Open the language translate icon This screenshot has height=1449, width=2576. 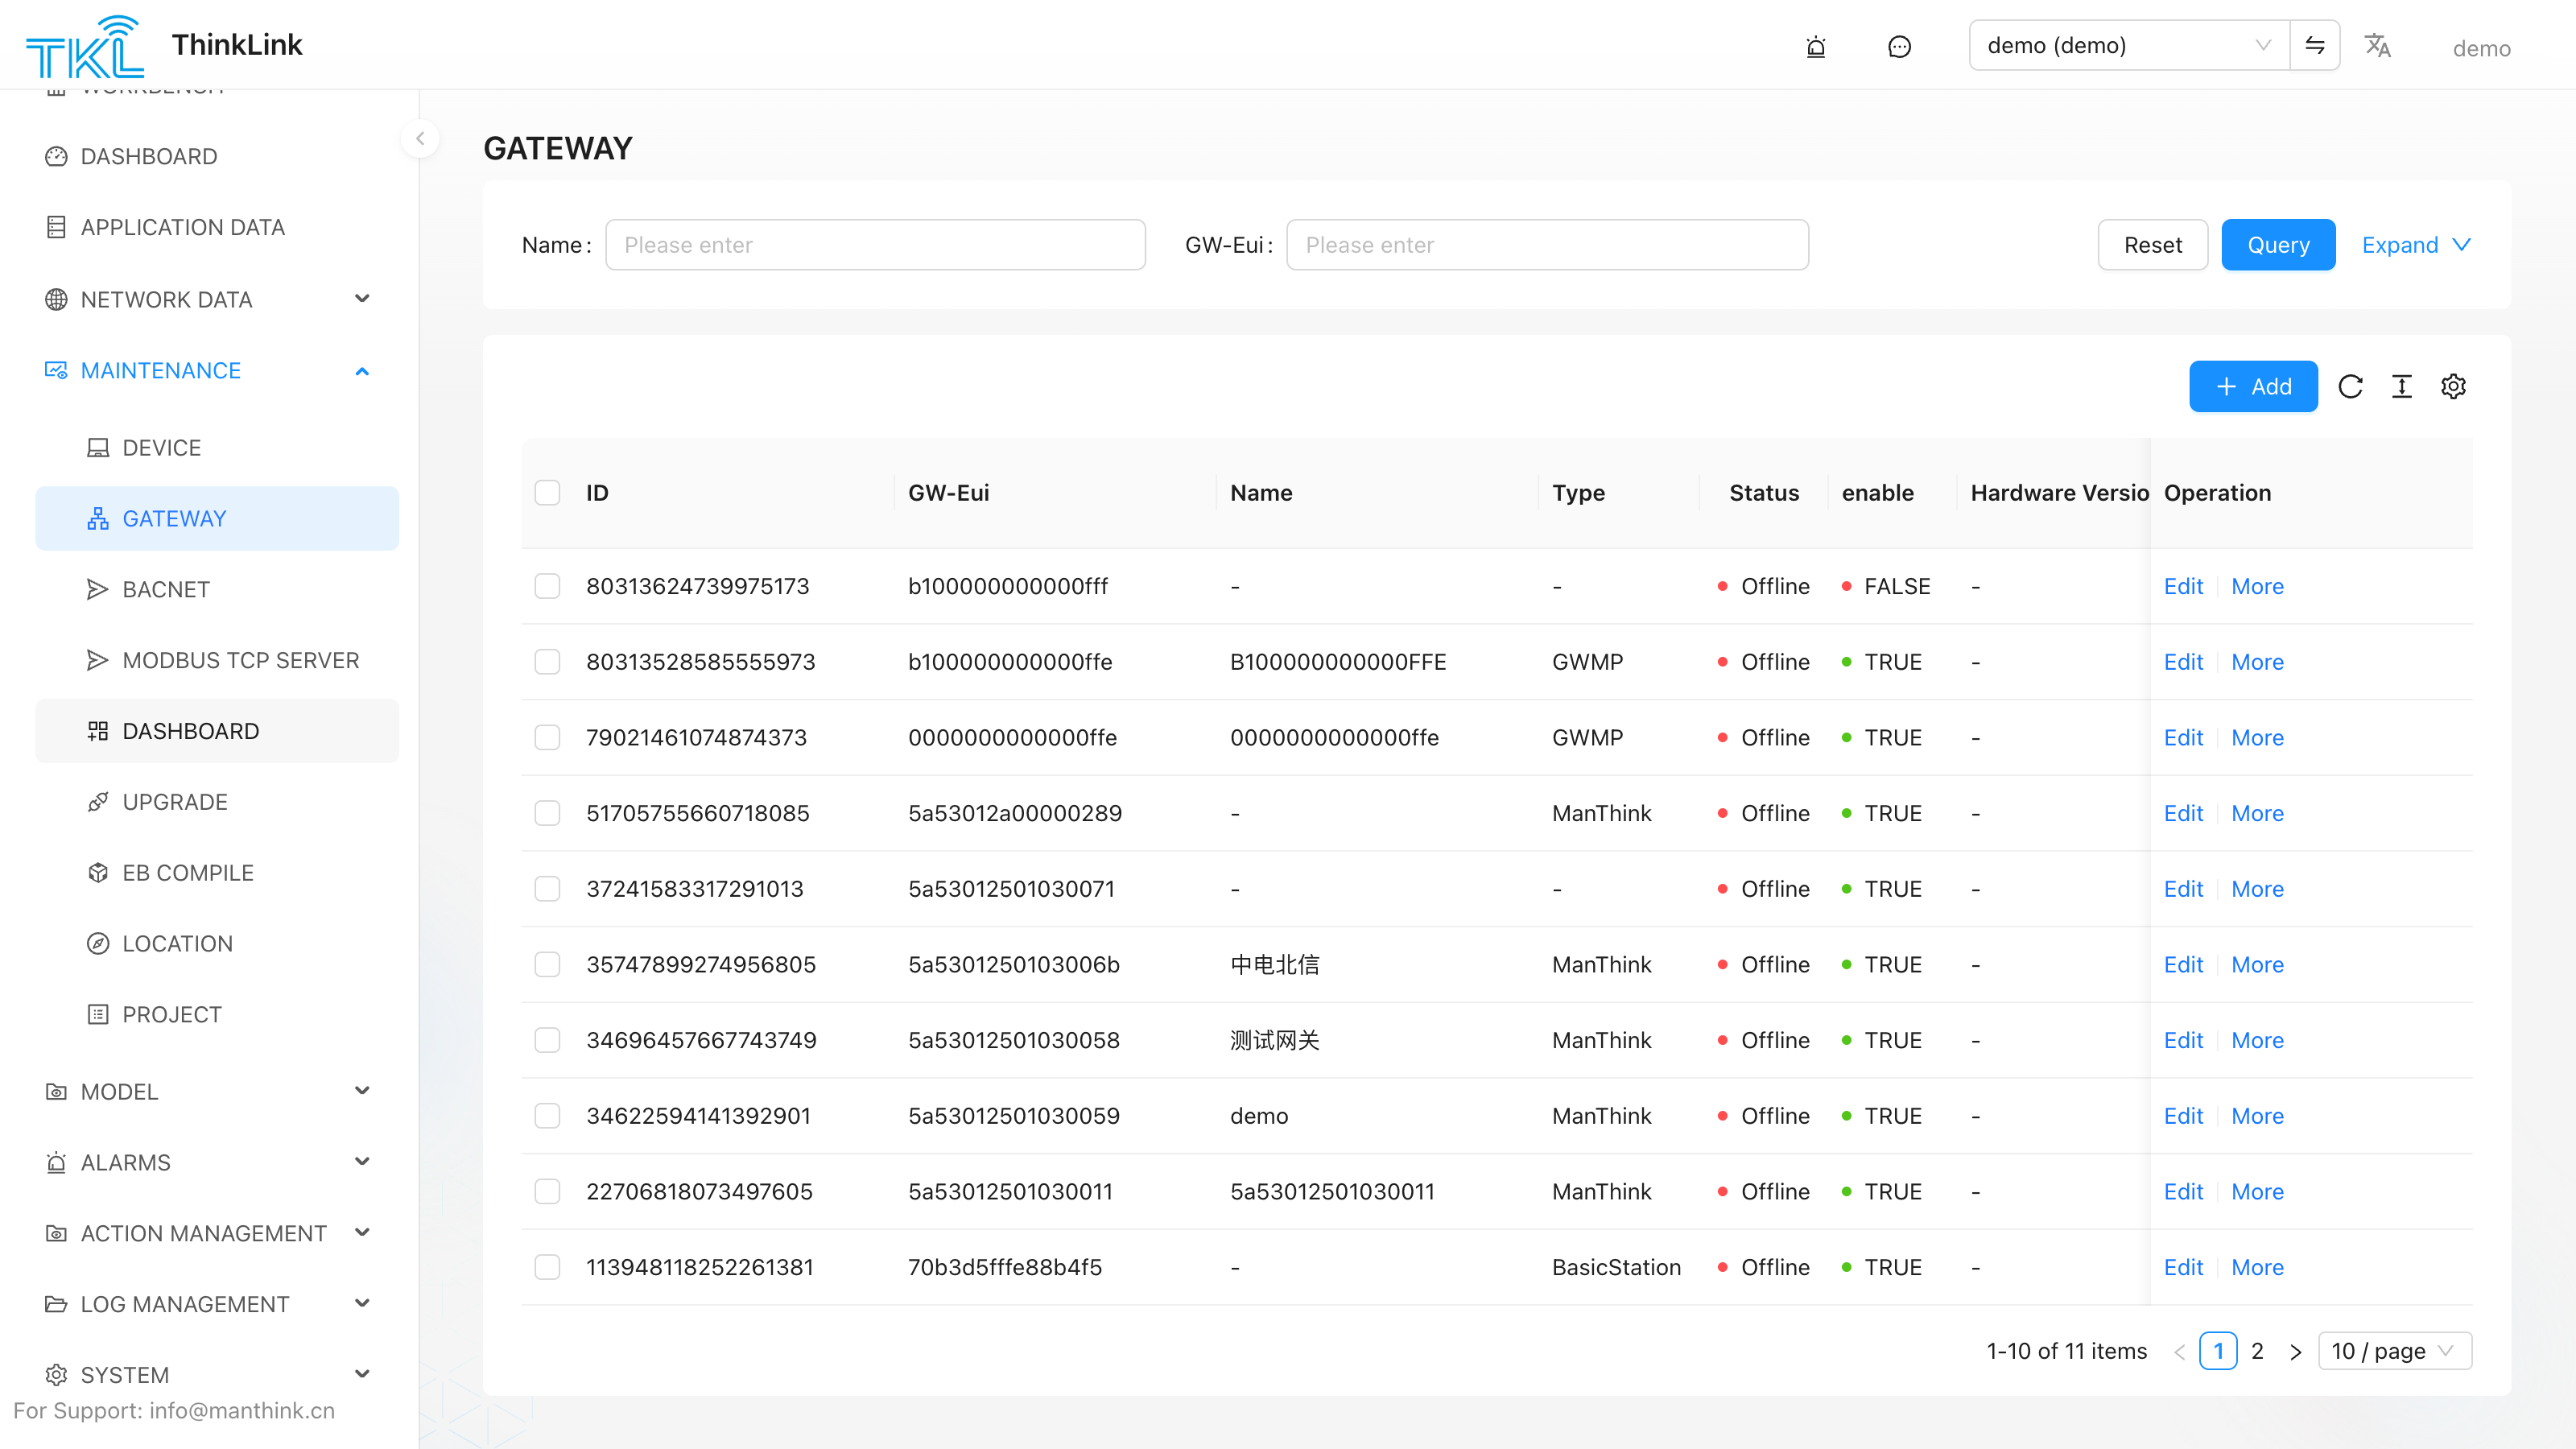(x=2377, y=46)
